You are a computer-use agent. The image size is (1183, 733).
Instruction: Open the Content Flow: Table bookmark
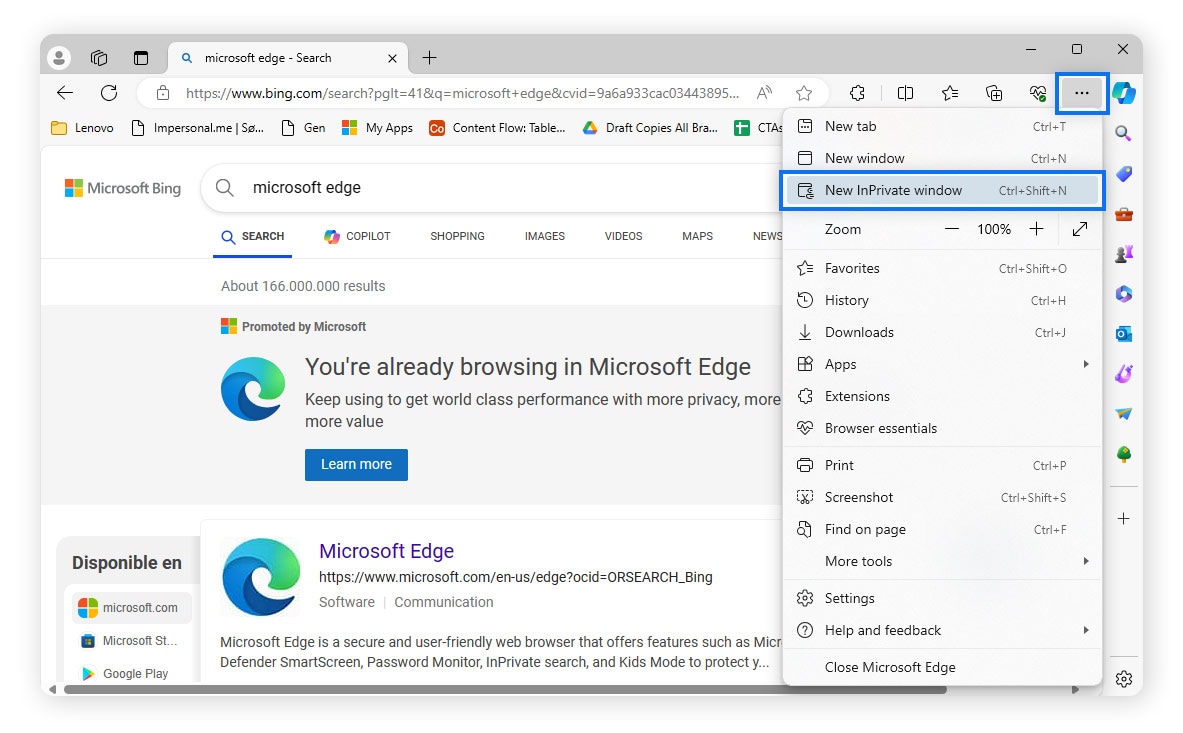497,127
